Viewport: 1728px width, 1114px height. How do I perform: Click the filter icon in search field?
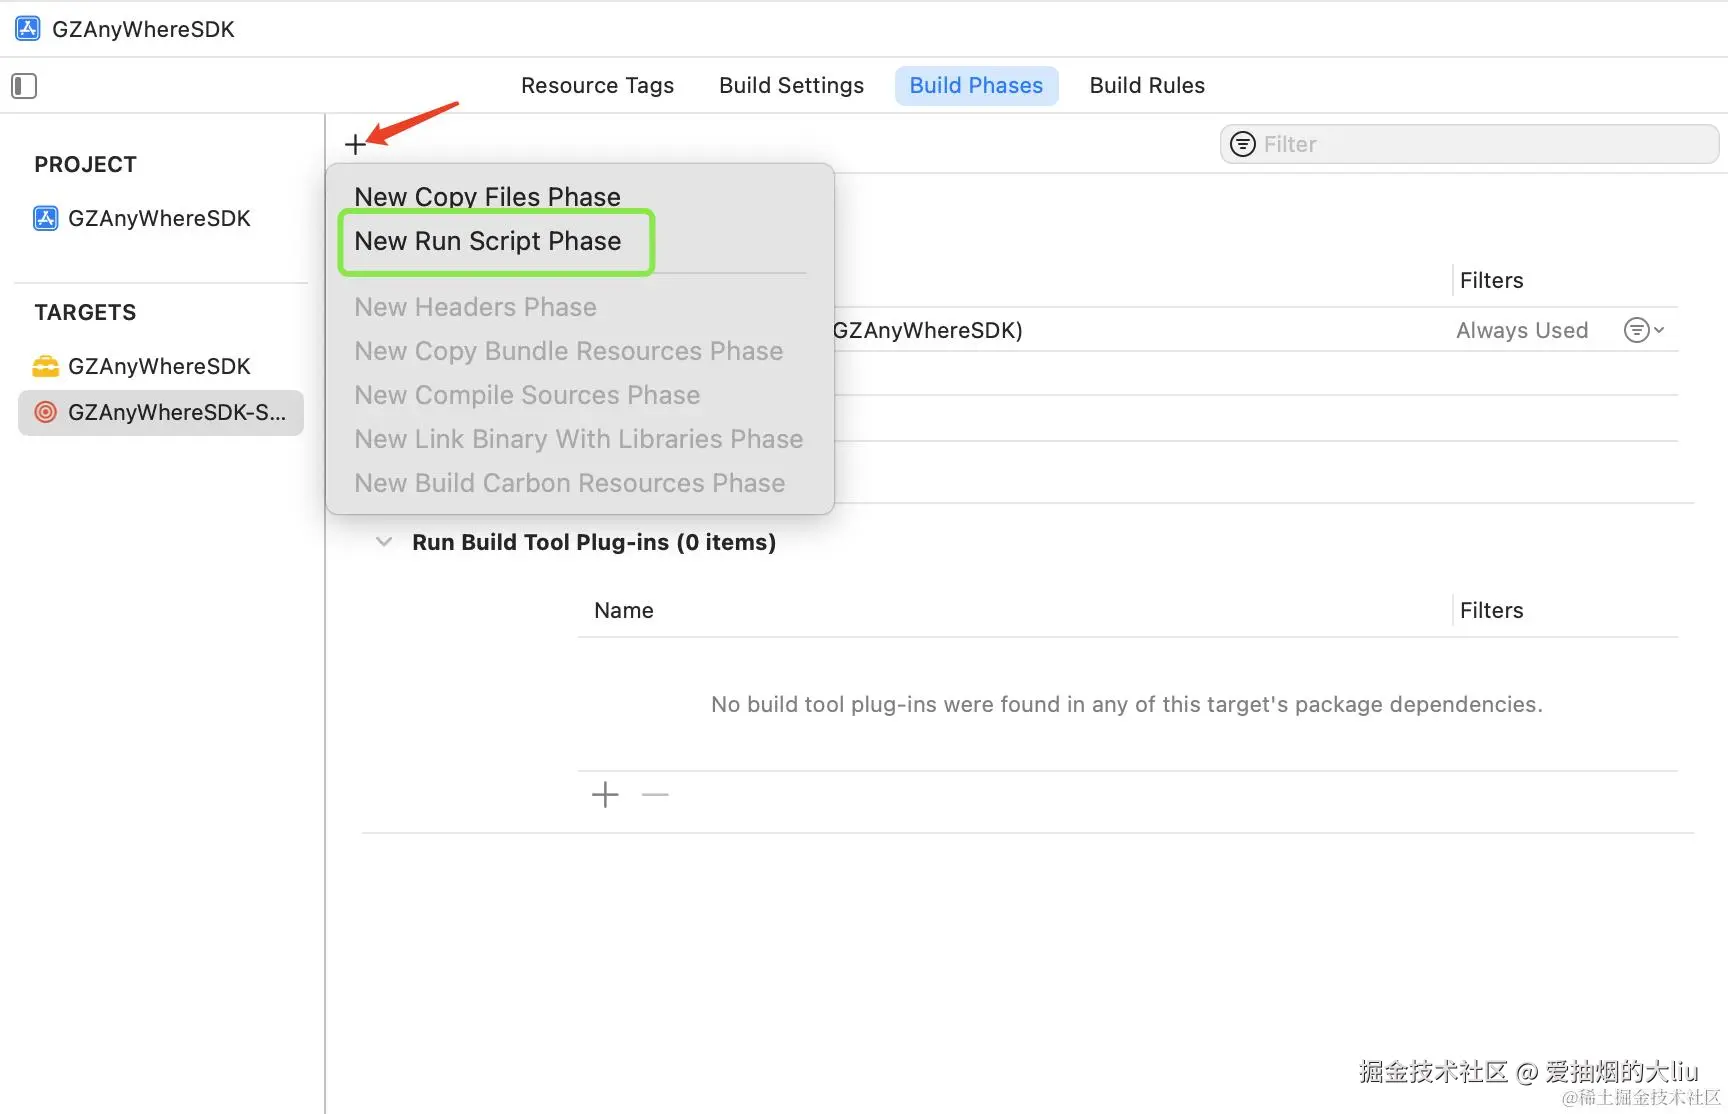point(1242,144)
